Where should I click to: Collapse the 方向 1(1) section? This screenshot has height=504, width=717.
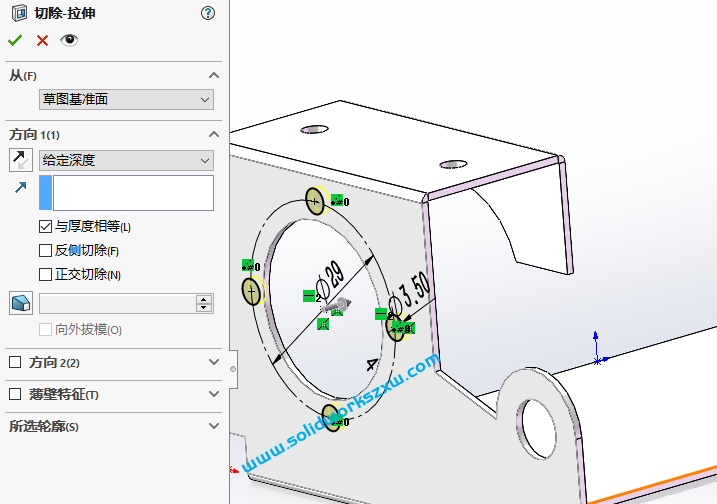214,134
